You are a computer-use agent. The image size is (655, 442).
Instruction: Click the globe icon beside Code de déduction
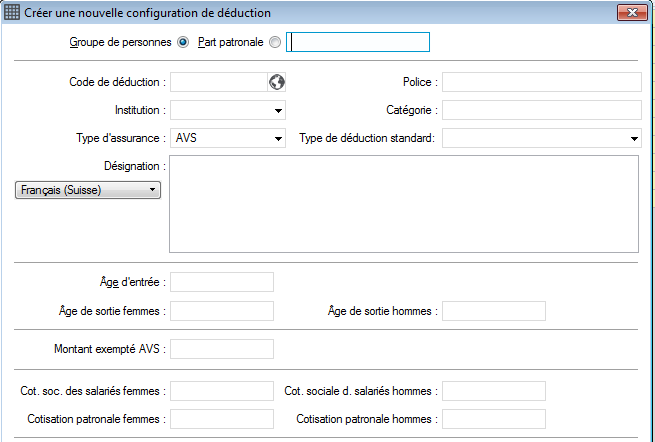click(277, 82)
